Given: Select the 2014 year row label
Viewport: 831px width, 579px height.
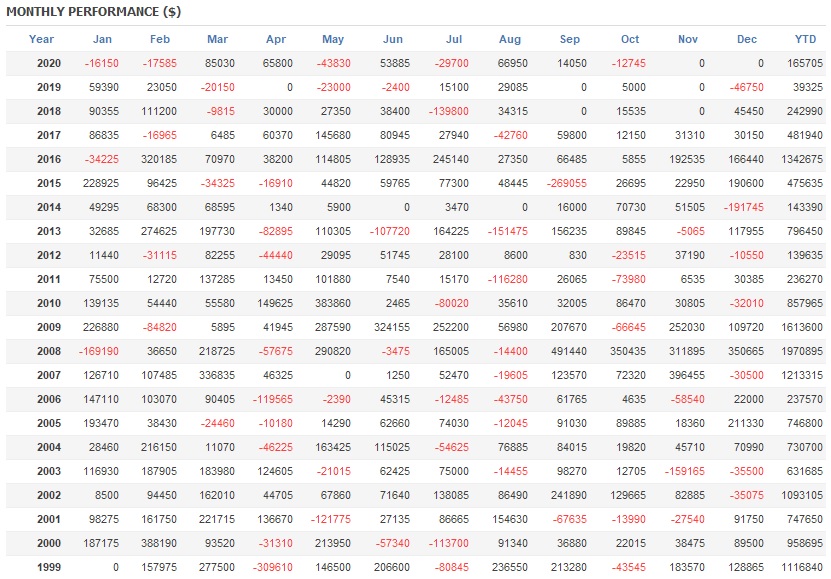Looking at the screenshot, I should click(49, 207).
